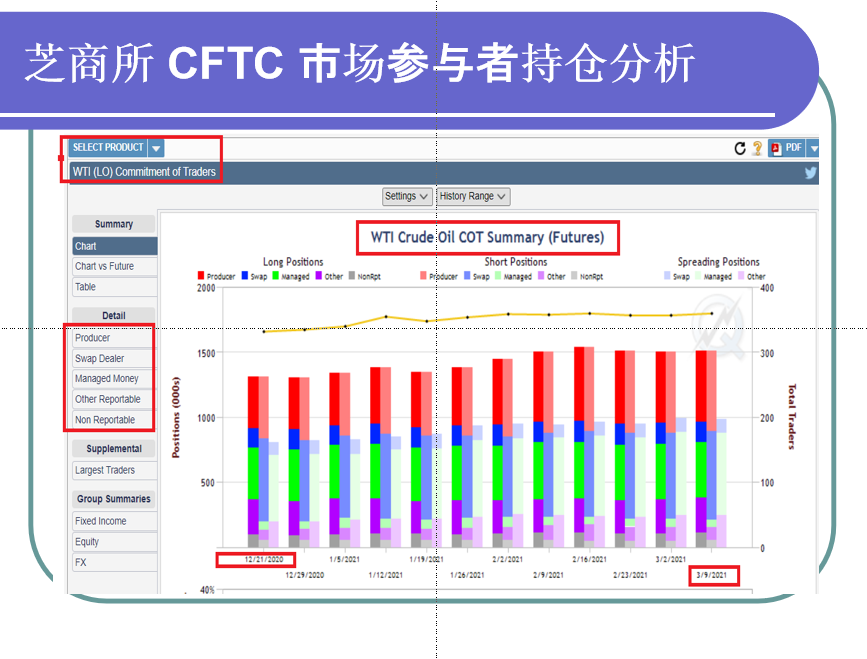Open the Other Reportable detail view
Screen dimensions: 867x659
(x=113, y=399)
